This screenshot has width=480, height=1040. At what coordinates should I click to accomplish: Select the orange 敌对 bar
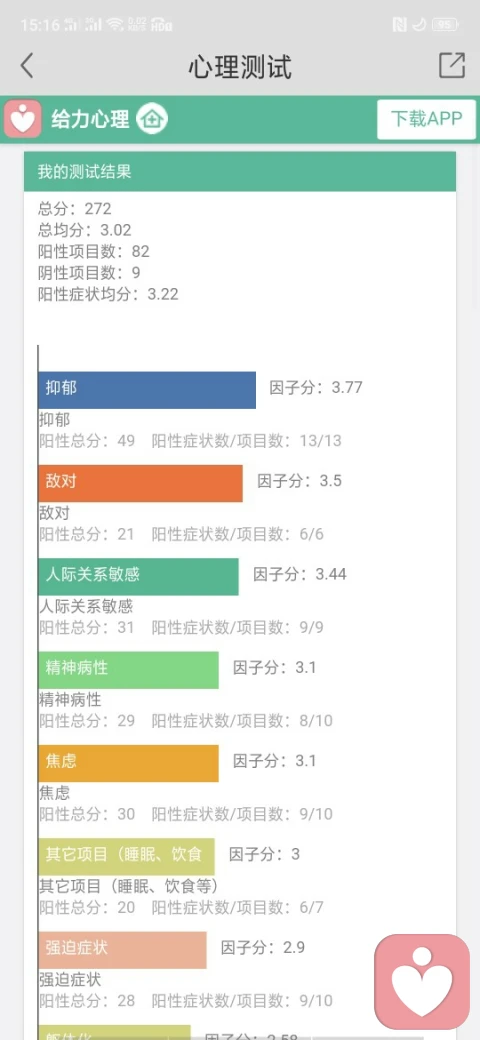[141, 484]
